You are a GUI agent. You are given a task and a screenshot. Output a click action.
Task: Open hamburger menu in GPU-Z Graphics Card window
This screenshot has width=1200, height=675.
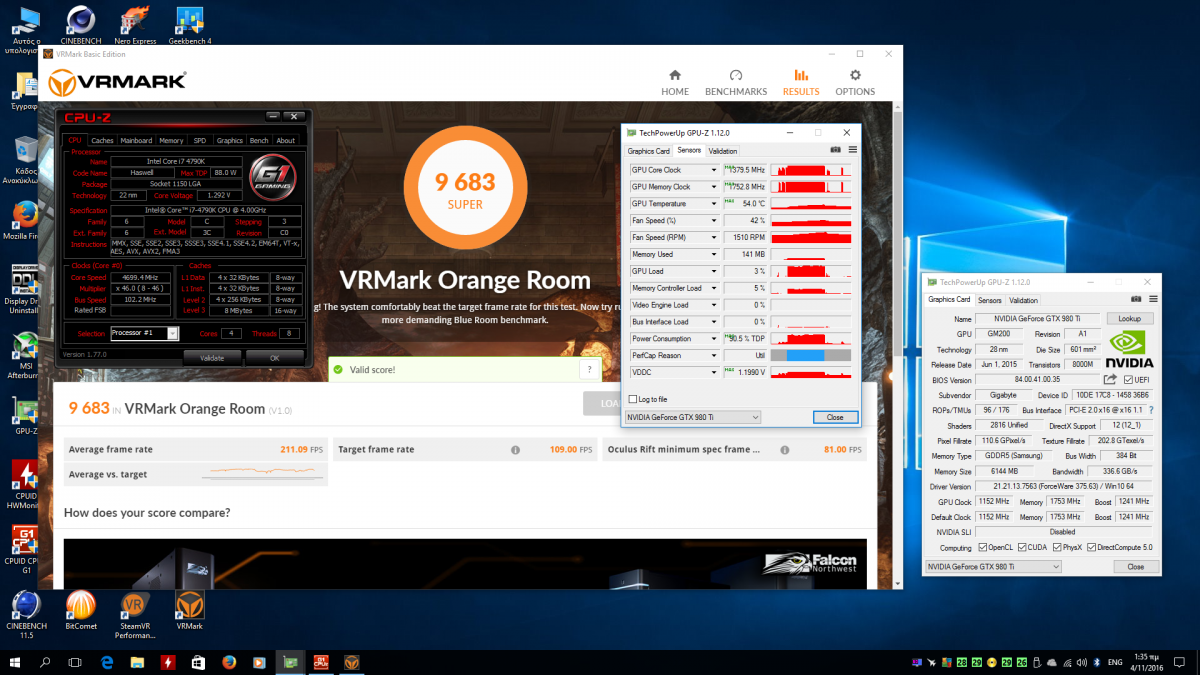point(1155,299)
